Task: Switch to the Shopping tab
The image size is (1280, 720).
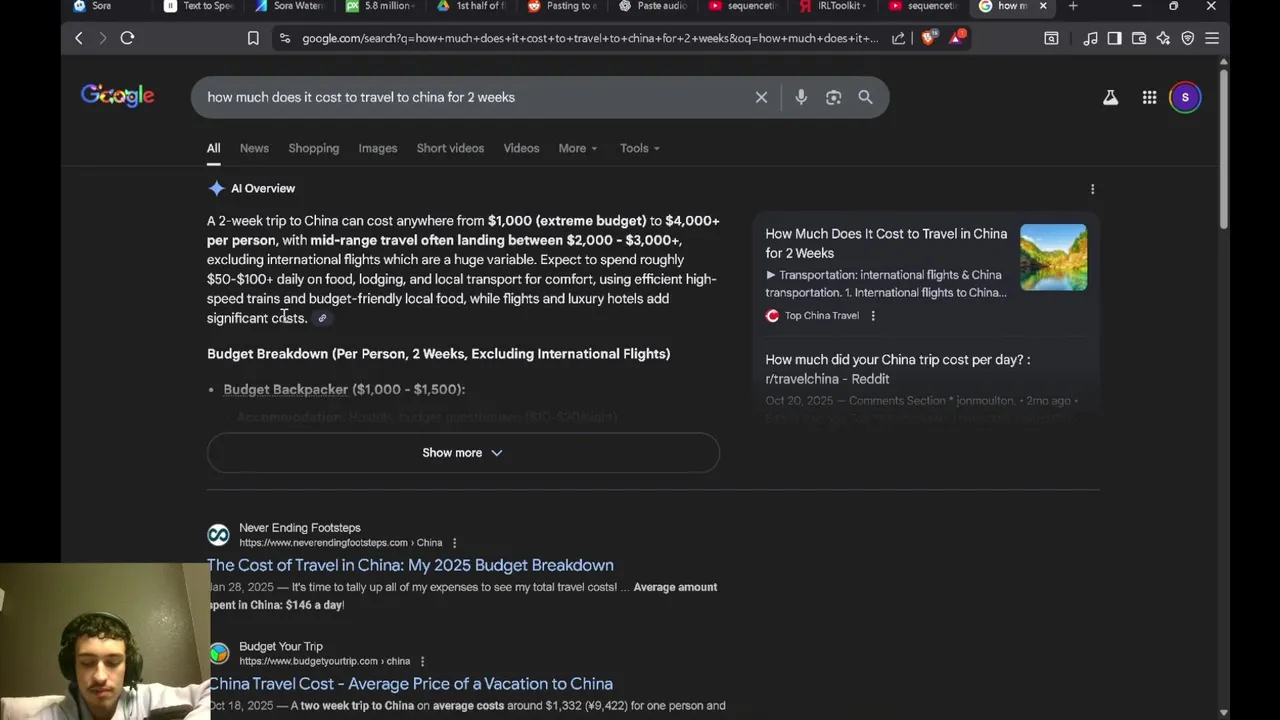Action: 314,148
